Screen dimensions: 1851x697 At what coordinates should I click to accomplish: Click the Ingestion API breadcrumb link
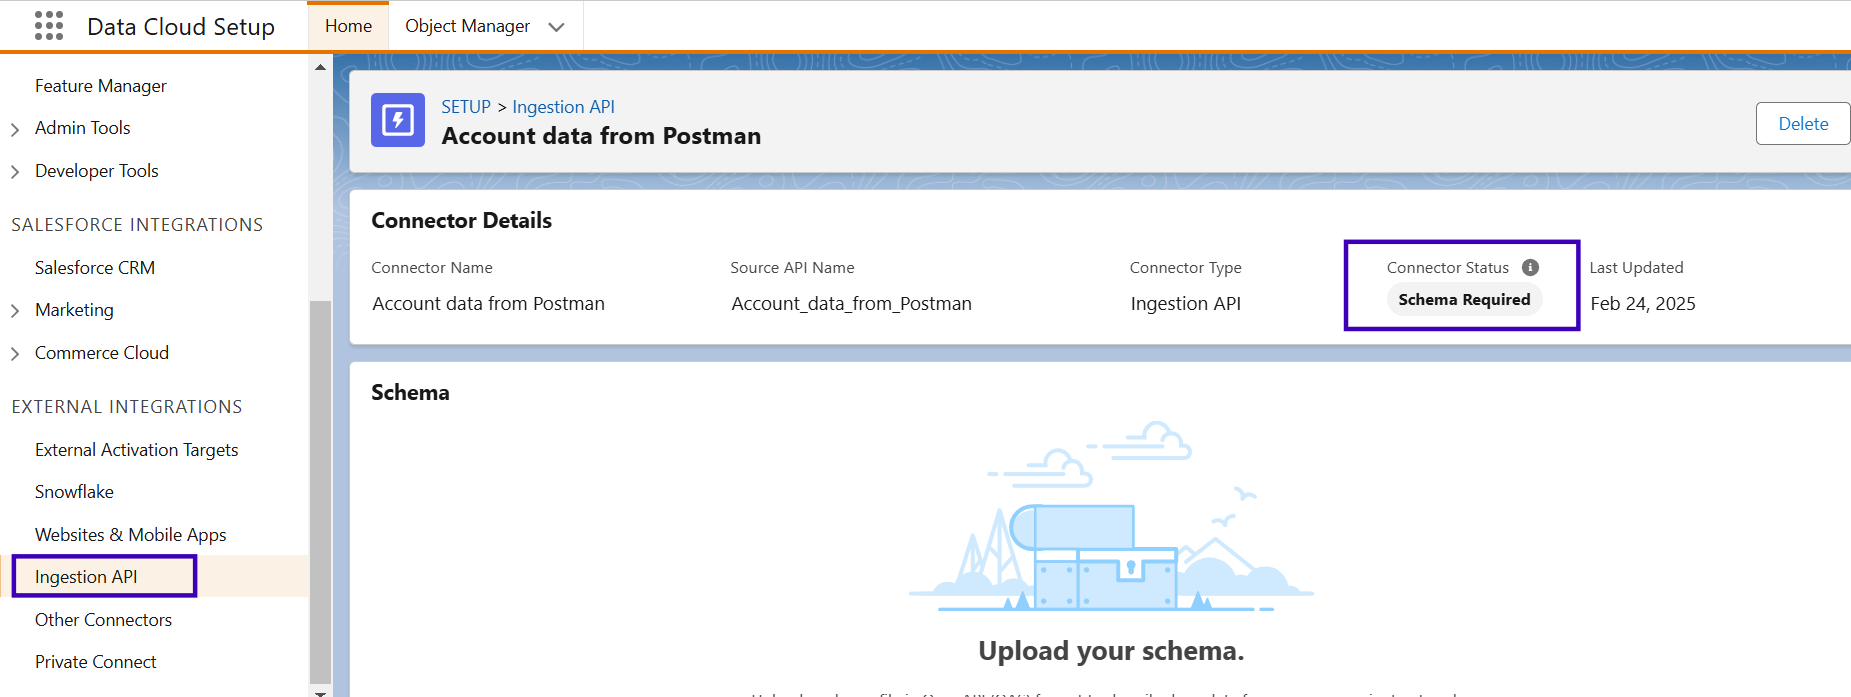pos(563,106)
